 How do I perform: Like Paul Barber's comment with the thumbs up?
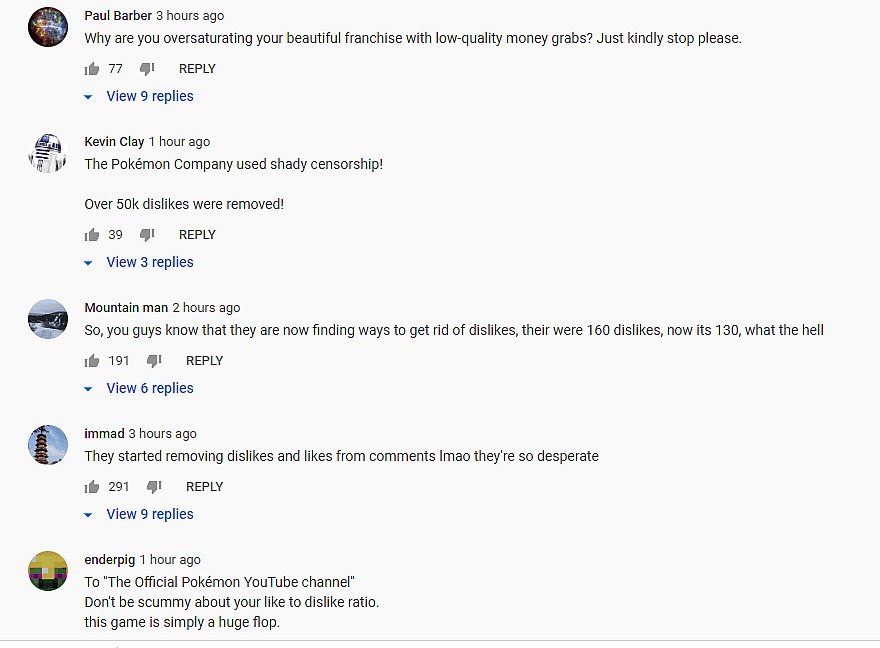[x=91, y=68]
